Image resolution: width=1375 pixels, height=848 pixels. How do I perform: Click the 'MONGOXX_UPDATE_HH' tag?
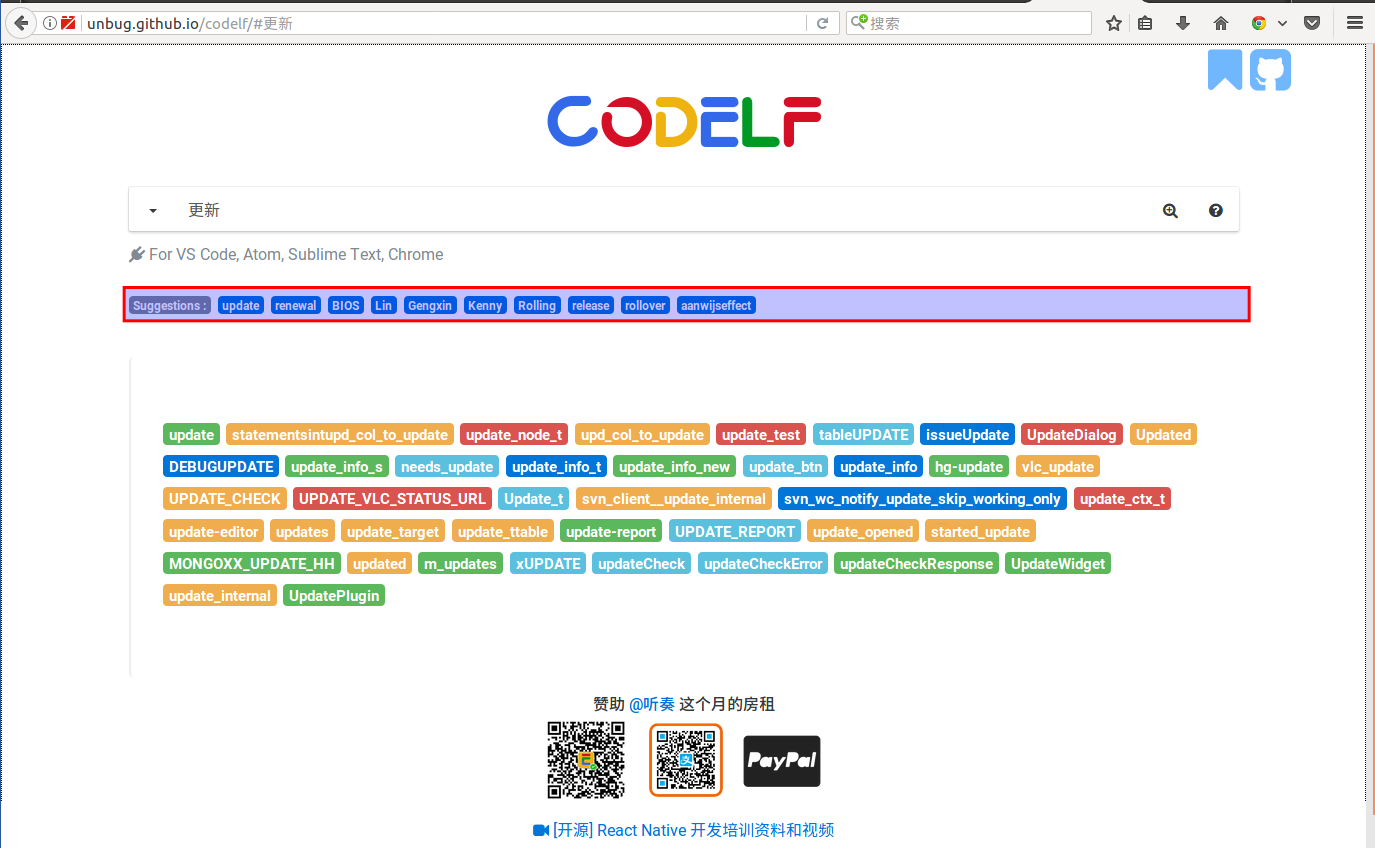point(252,563)
